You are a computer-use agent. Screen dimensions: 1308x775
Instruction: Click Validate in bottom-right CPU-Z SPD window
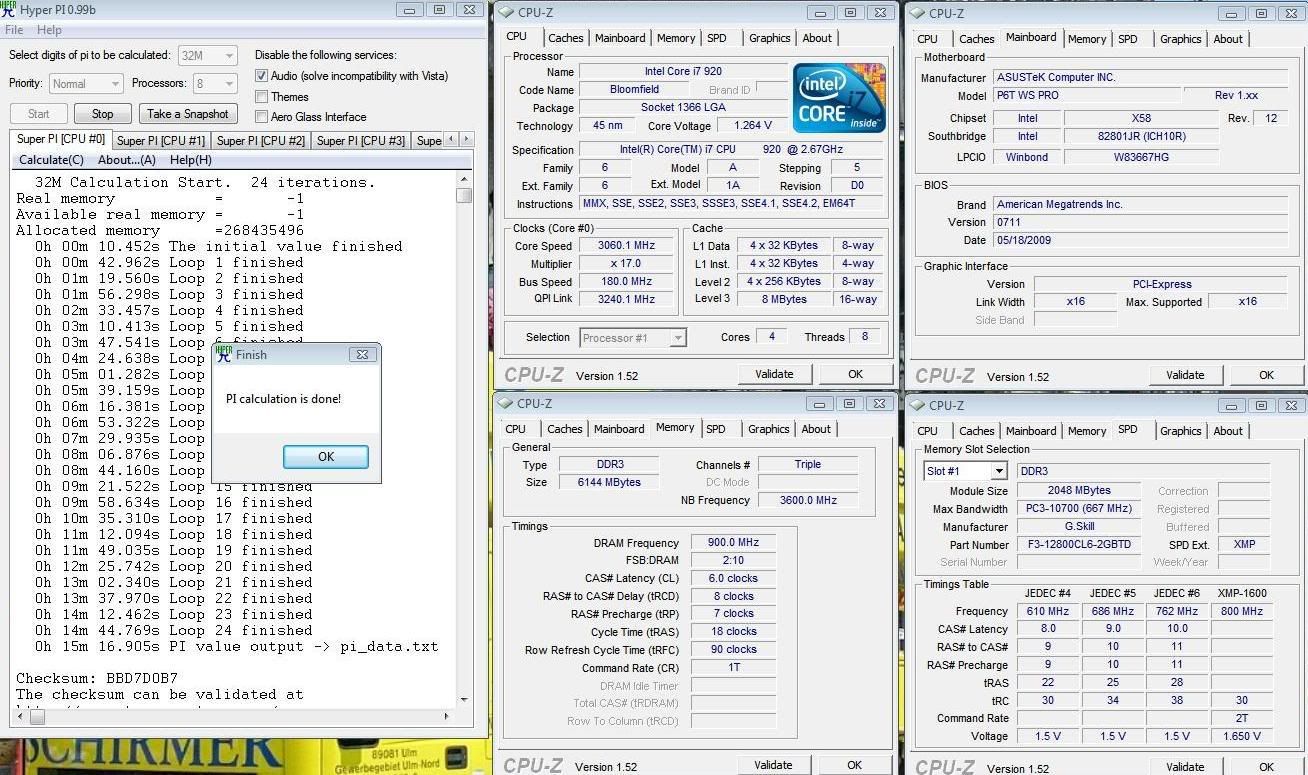click(1185, 767)
